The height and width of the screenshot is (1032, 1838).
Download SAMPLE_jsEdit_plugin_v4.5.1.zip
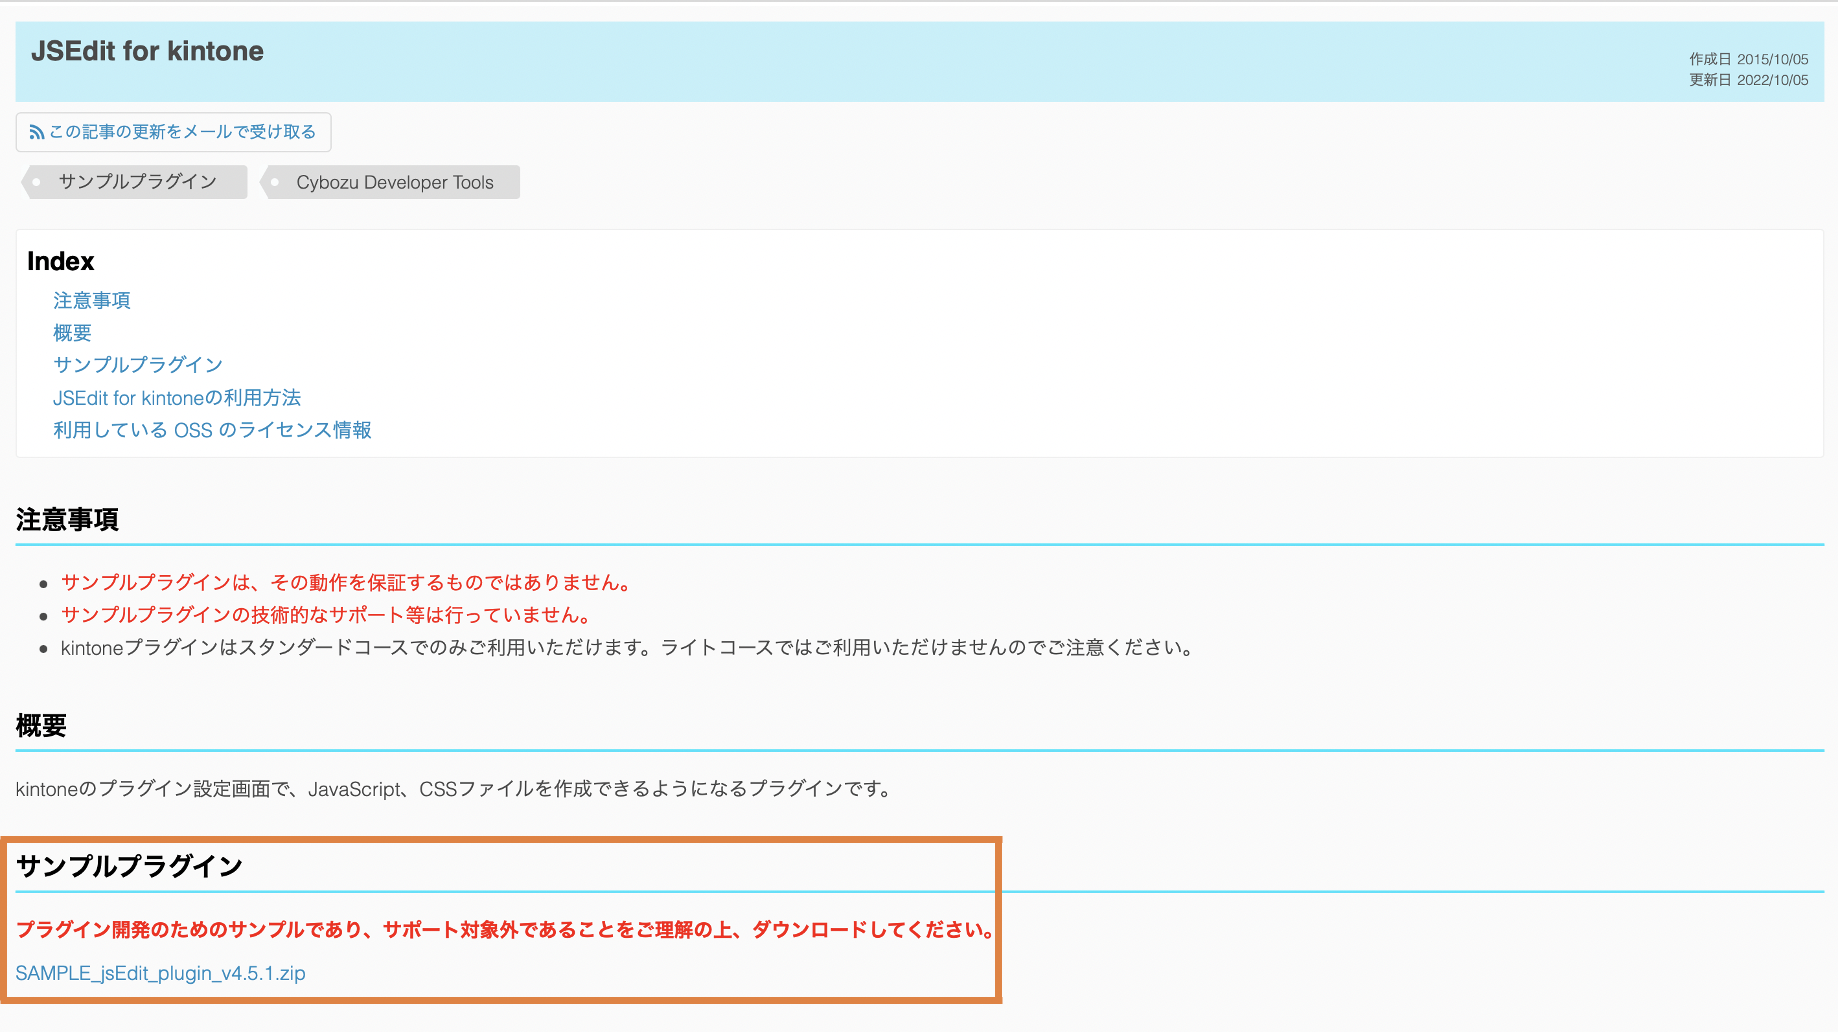161,973
